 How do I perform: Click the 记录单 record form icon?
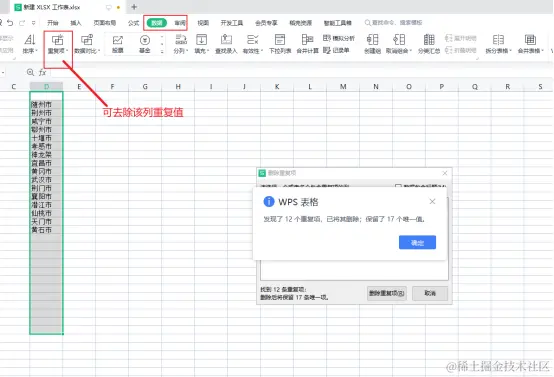click(x=336, y=50)
